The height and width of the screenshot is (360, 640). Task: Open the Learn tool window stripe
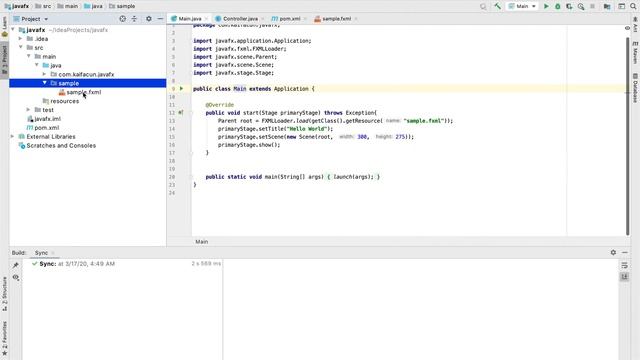pos(4,27)
